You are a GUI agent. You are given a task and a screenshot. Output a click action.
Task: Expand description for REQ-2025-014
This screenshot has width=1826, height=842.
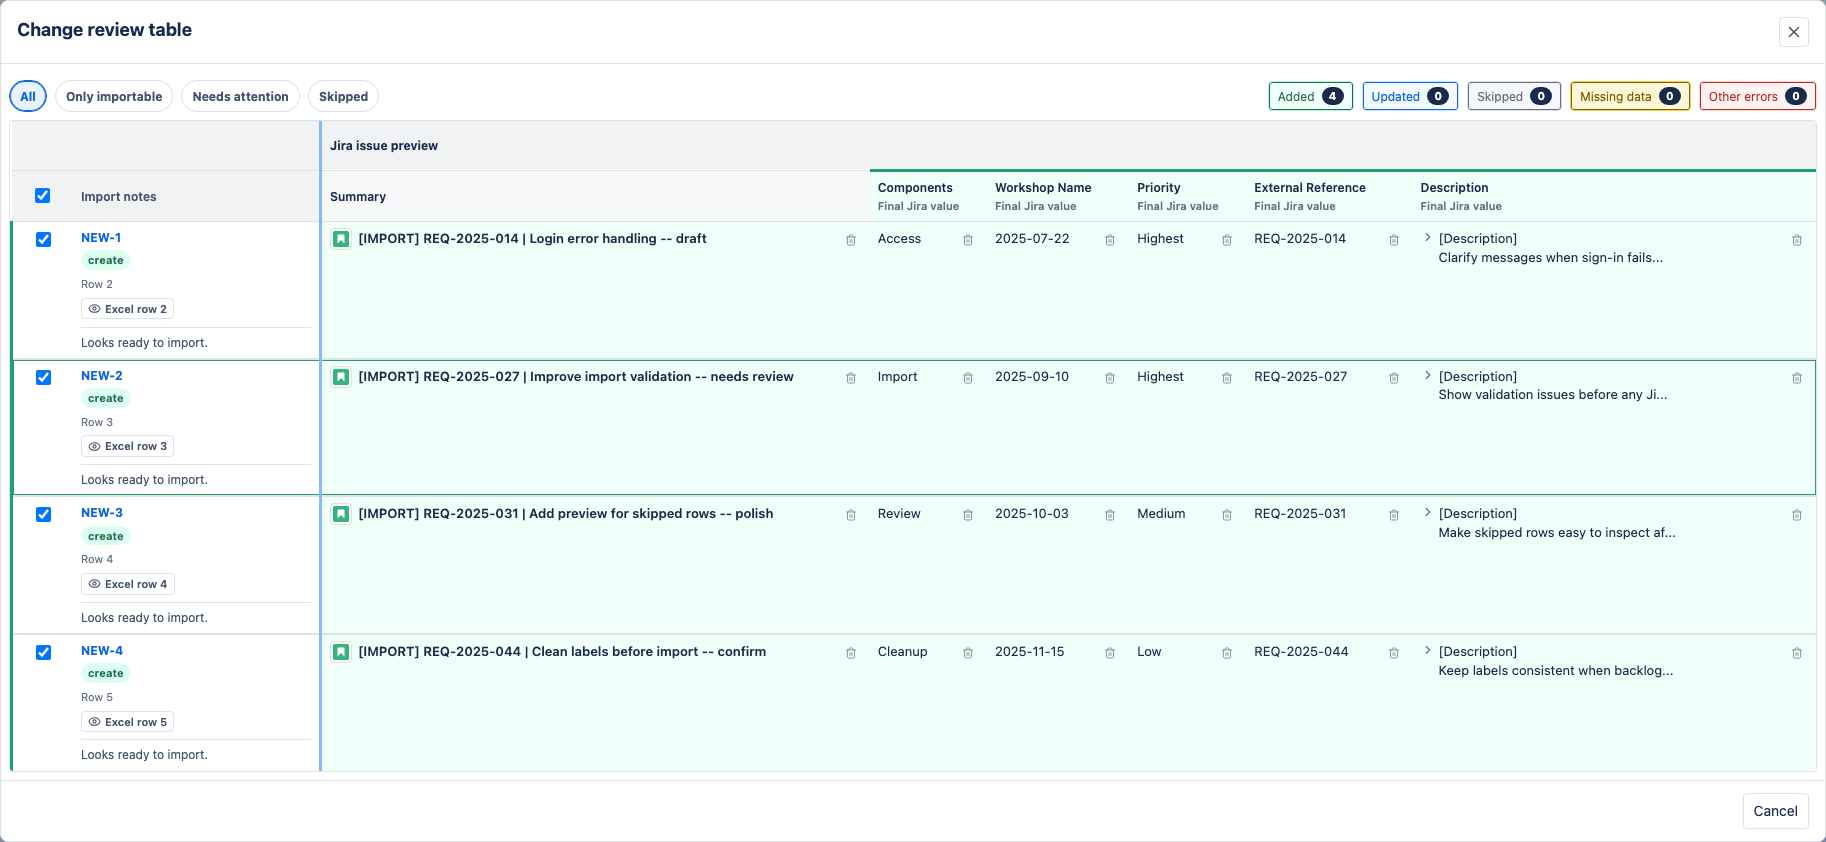coord(1428,238)
